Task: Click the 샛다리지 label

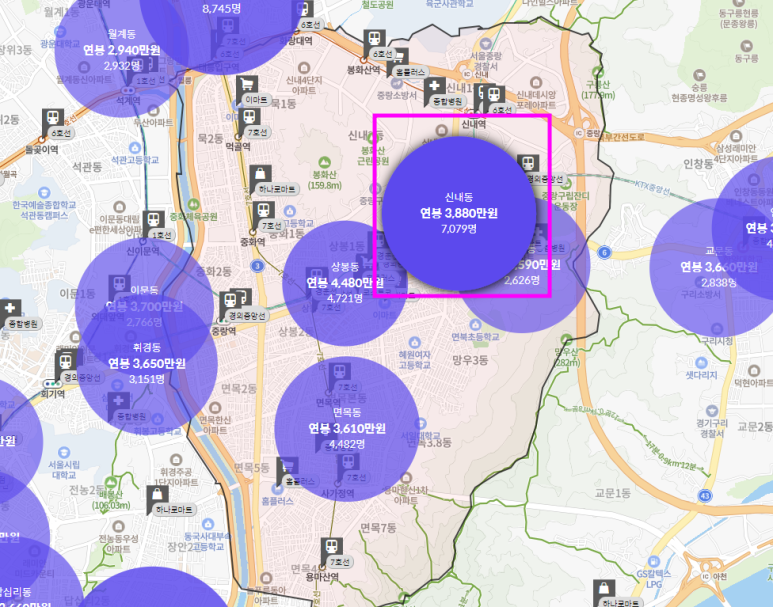Action: coord(701,375)
